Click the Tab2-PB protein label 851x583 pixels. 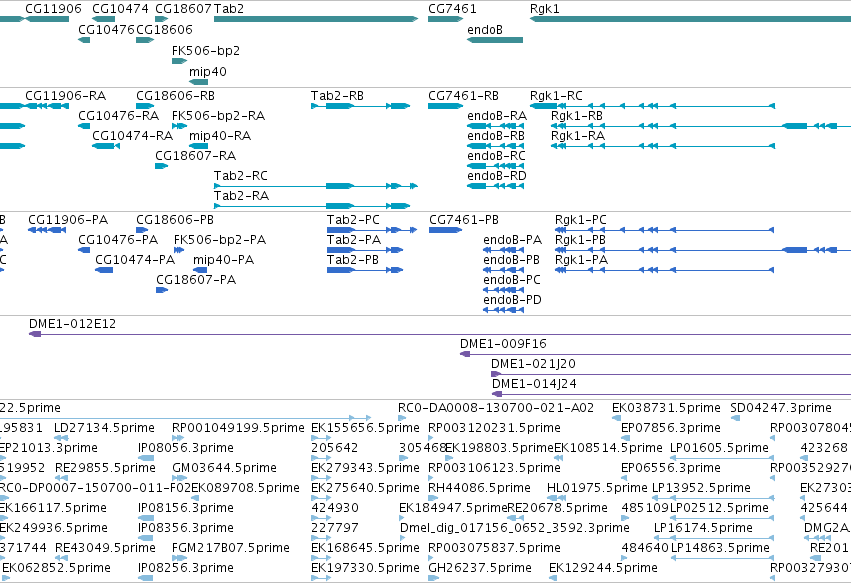pyautogui.click(x=352, y=260)
